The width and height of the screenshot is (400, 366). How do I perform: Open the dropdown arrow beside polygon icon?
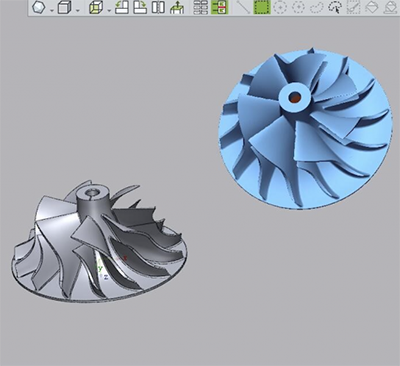[x=52, y=11]
